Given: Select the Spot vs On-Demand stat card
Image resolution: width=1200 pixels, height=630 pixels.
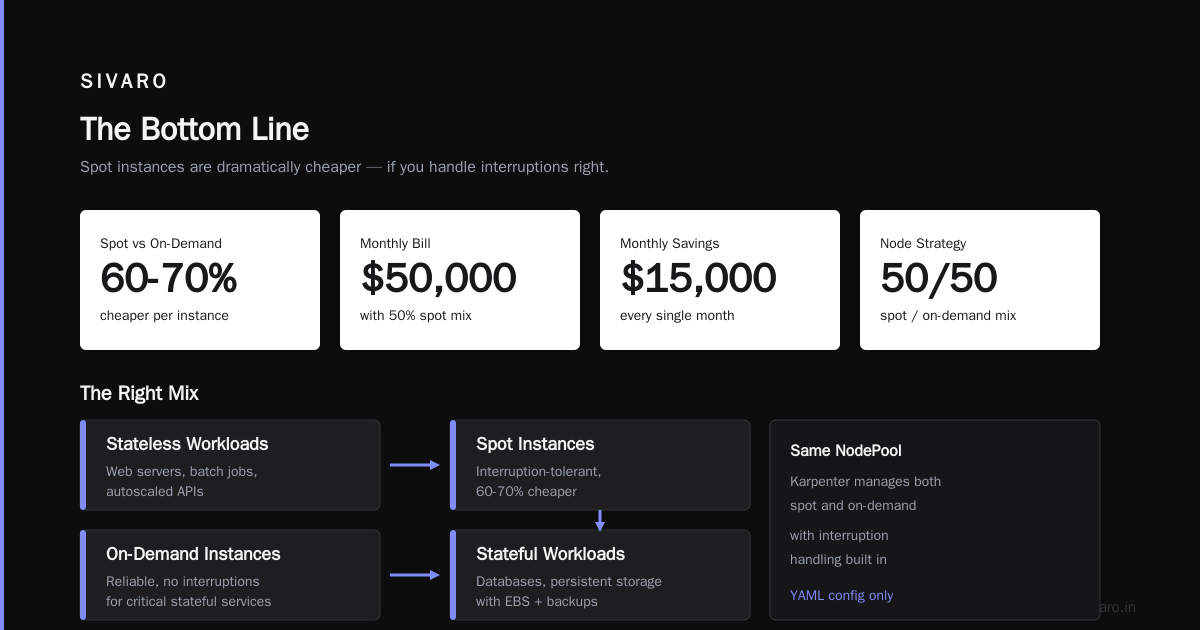Looking at the screenshot, I should click(200, 280).
